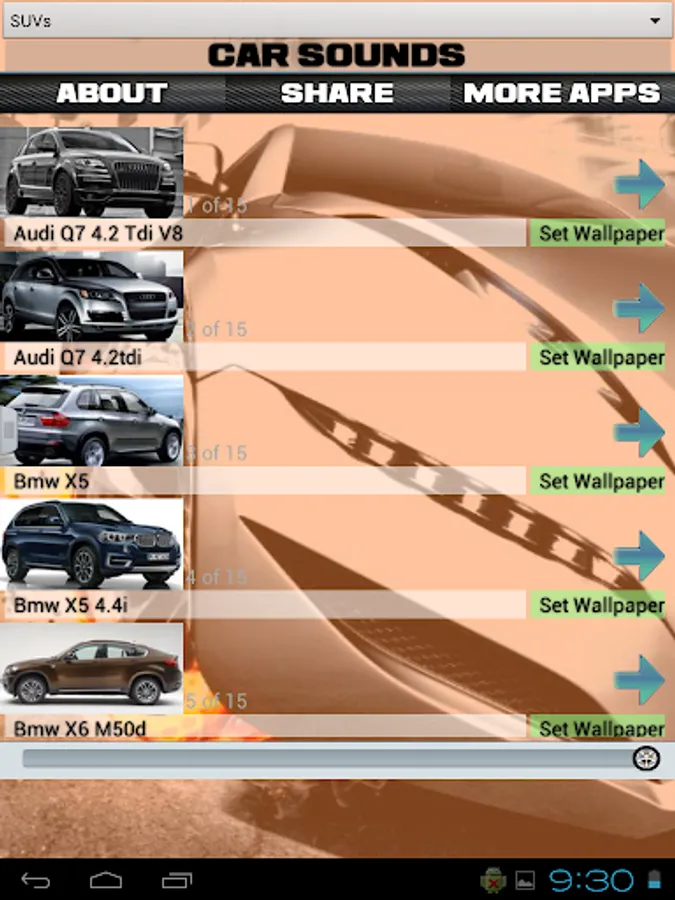Click the battery icon in status bar
Viewport: 675px width, 900px height.
pos(654,880)
